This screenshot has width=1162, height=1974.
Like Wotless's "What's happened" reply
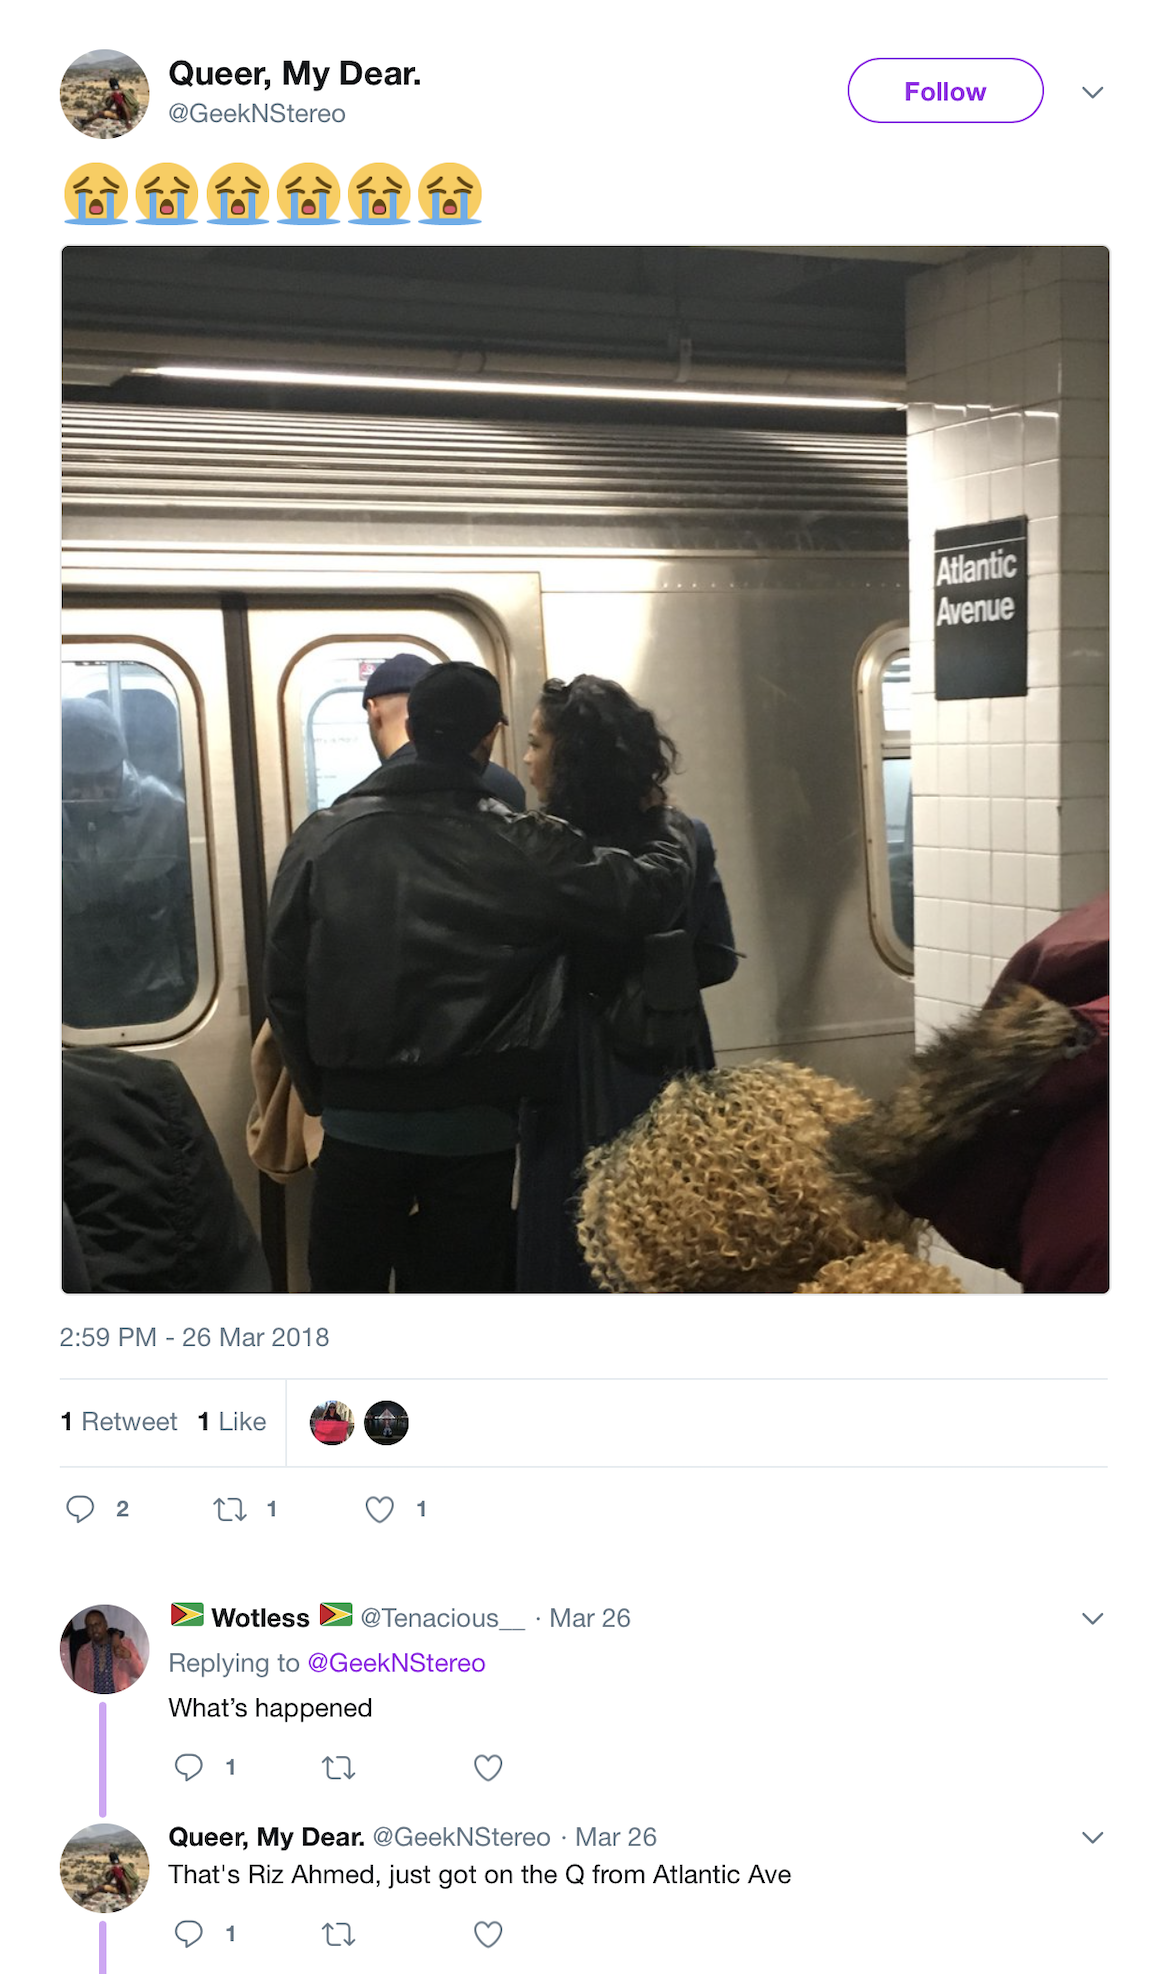[488, 1768]
